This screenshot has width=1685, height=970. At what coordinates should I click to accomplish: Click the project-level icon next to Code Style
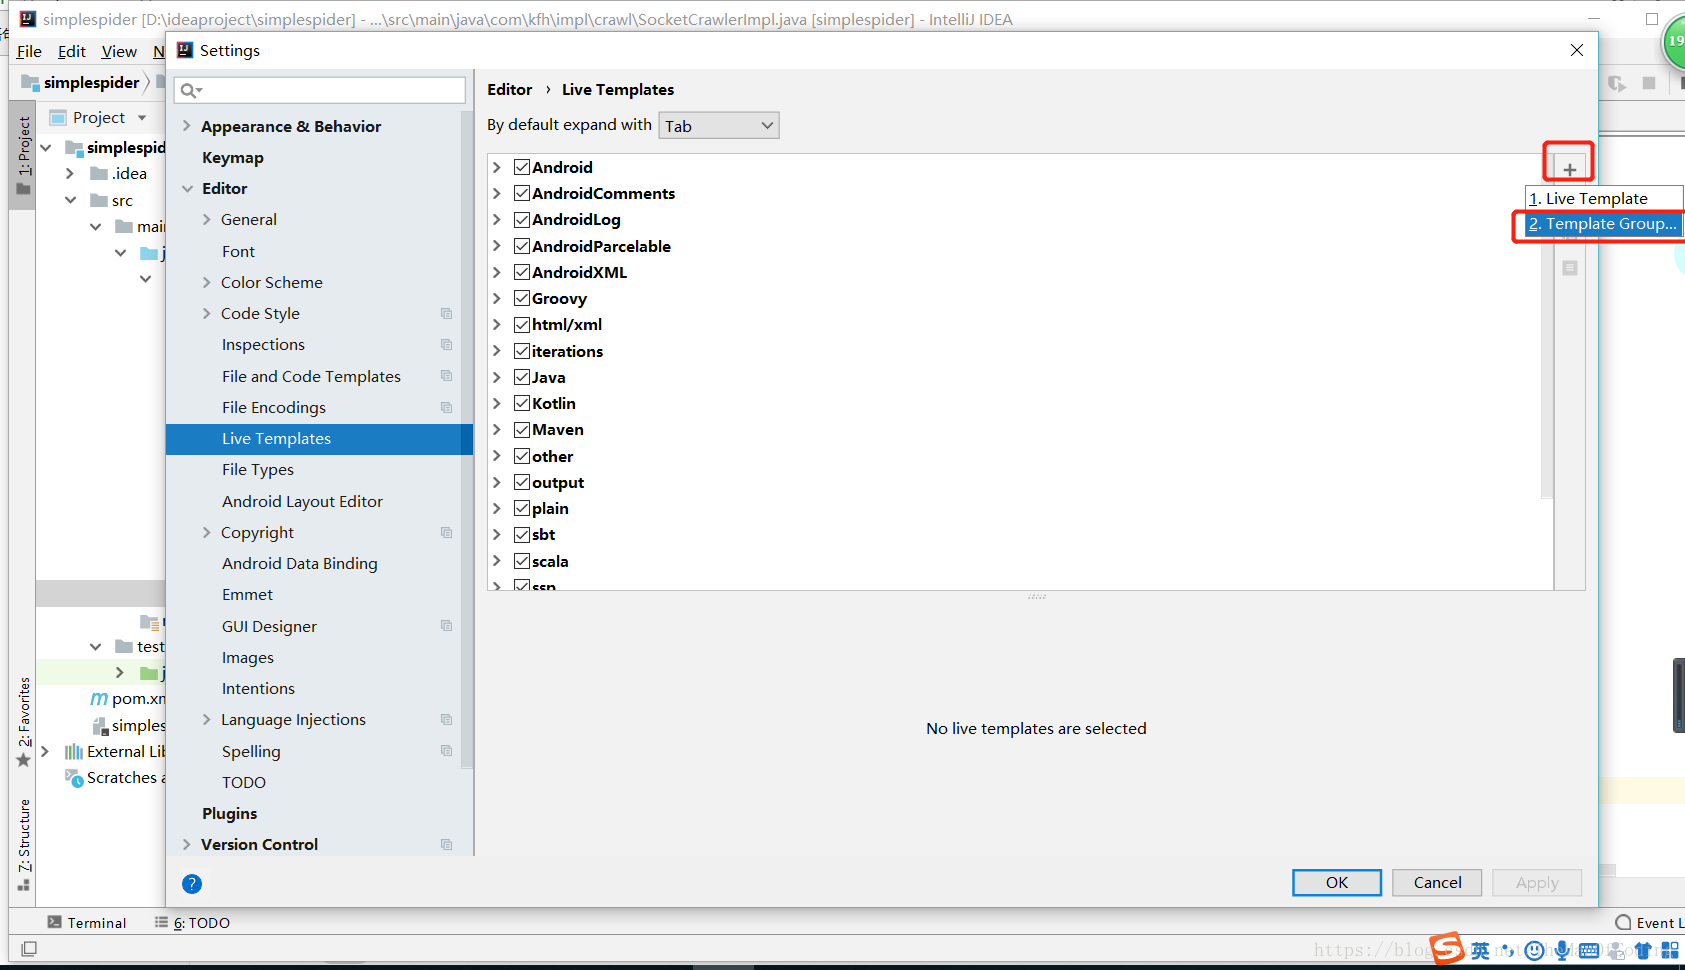tap(447, 314)
